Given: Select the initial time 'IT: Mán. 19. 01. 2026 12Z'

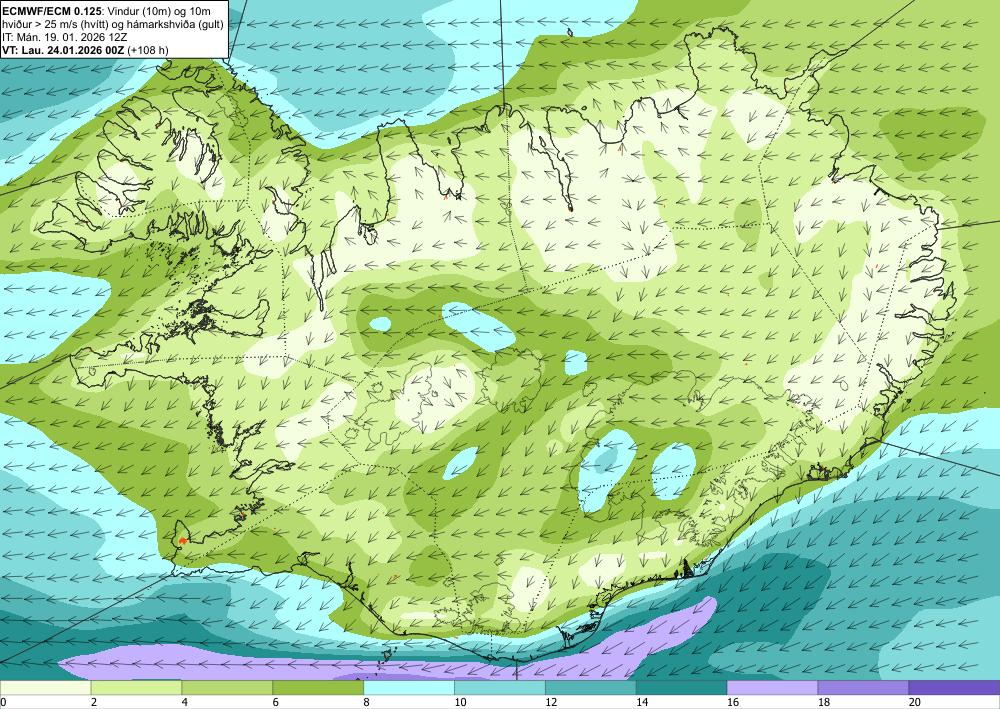Looking at the screenshot, I should click(65, 37).
